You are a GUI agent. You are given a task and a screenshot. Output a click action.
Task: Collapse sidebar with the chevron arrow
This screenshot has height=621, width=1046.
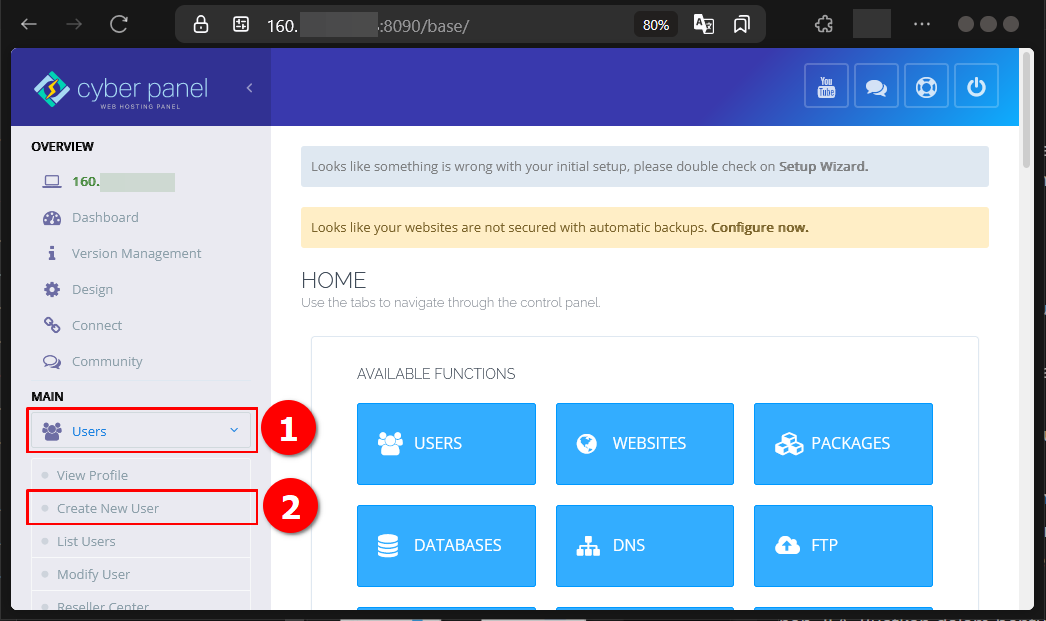tap(249, 87)
